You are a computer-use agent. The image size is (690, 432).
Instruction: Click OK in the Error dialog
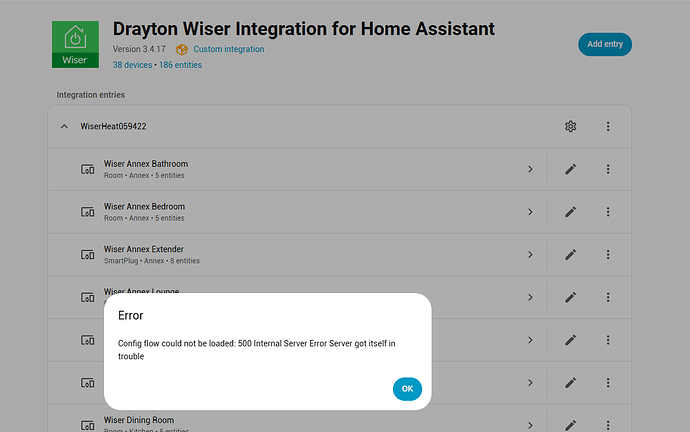point(407,389)
